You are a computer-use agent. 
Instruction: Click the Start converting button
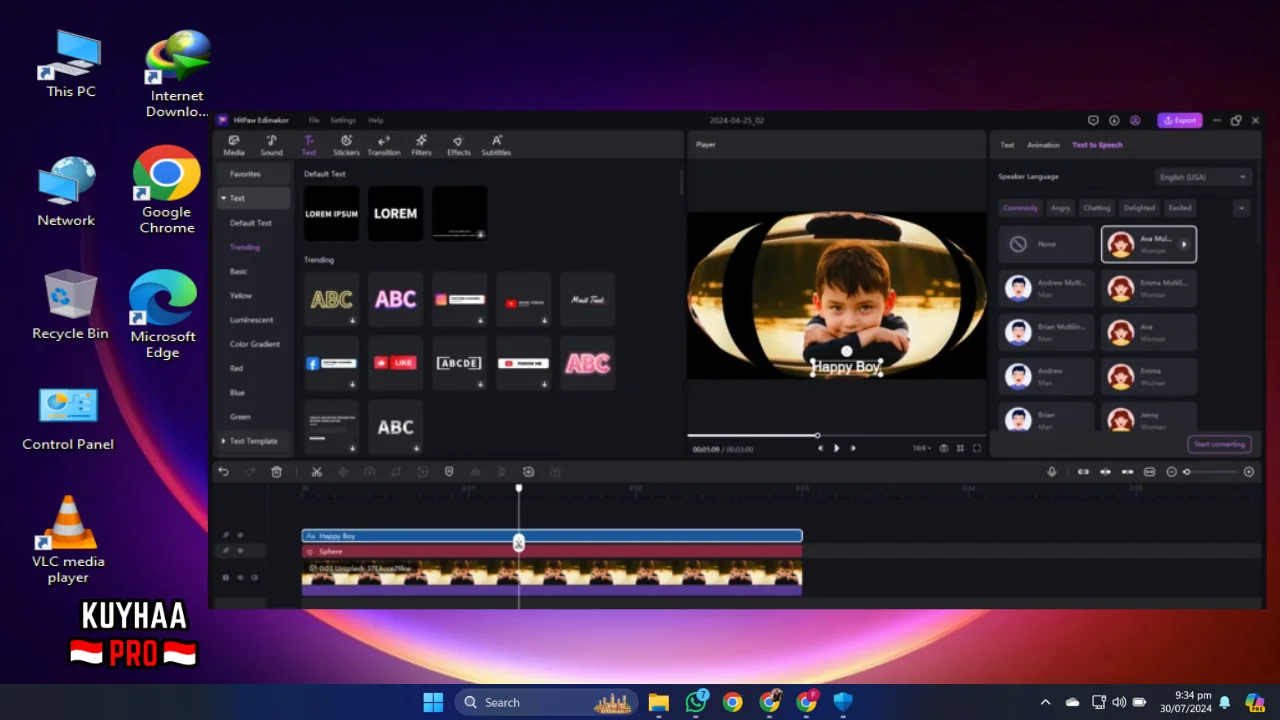click(x=1220, y=444)
